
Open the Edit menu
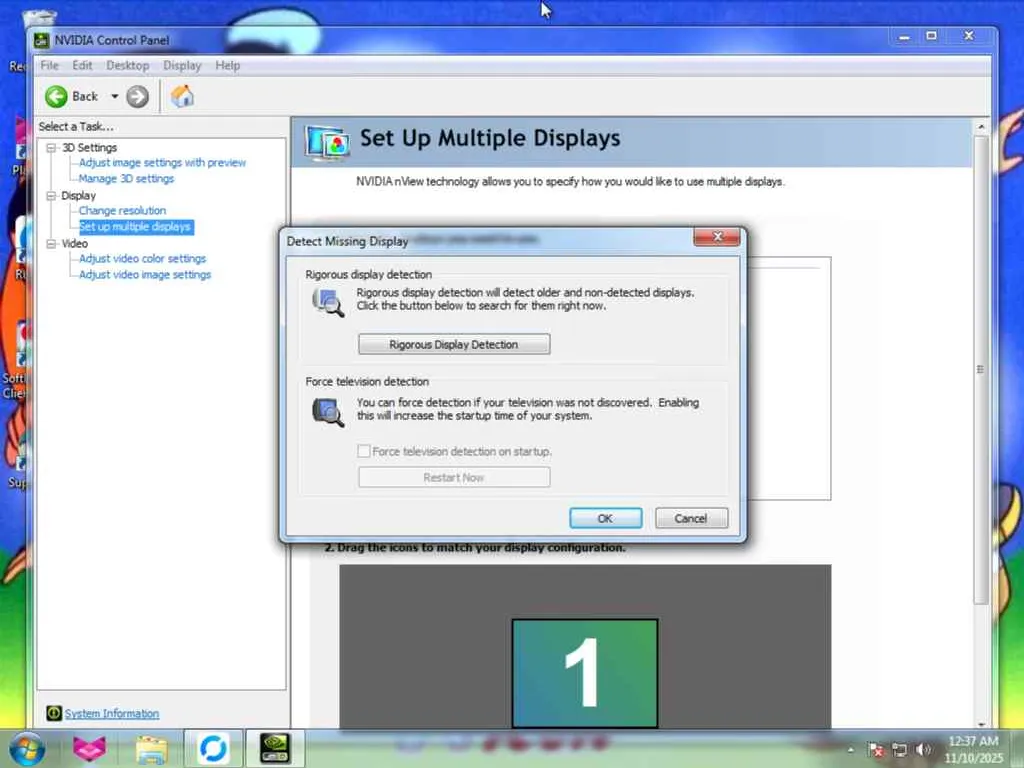82,65
